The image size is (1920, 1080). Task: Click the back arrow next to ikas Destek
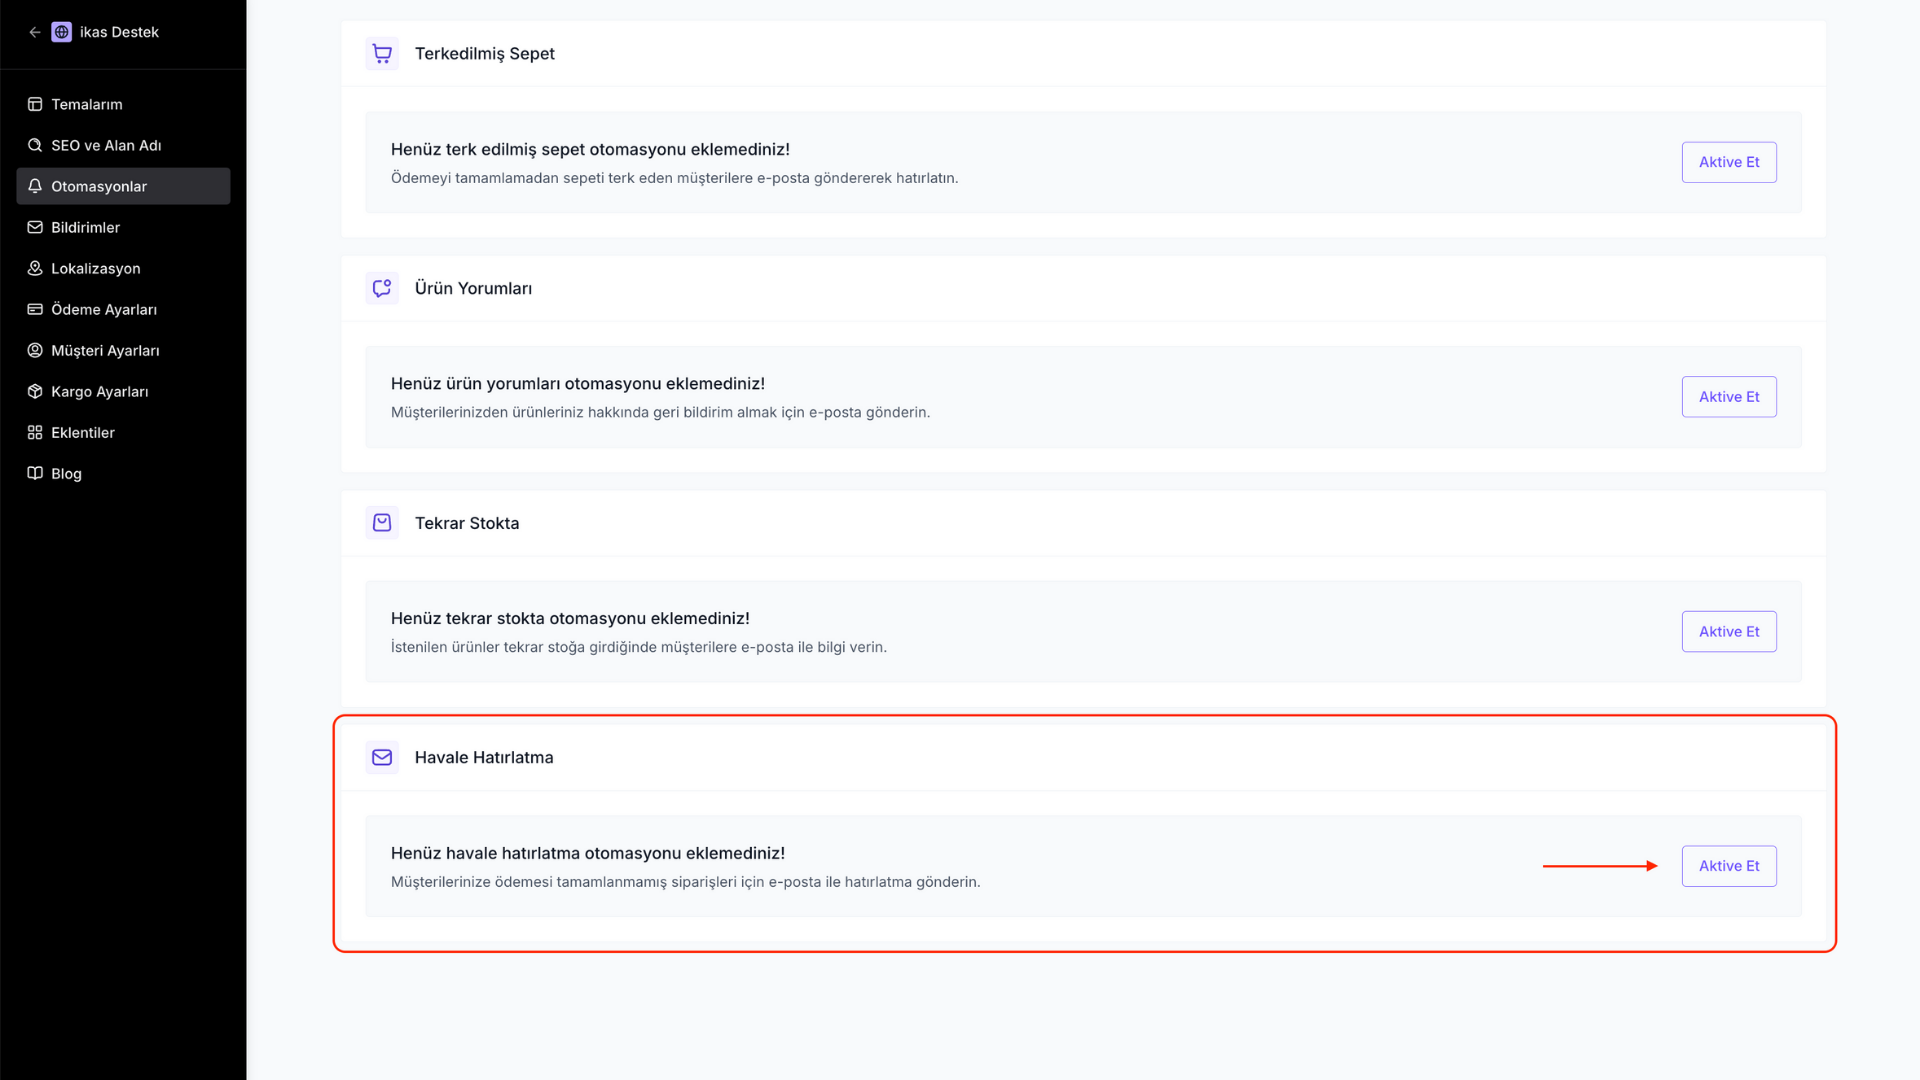coord(35,32)
